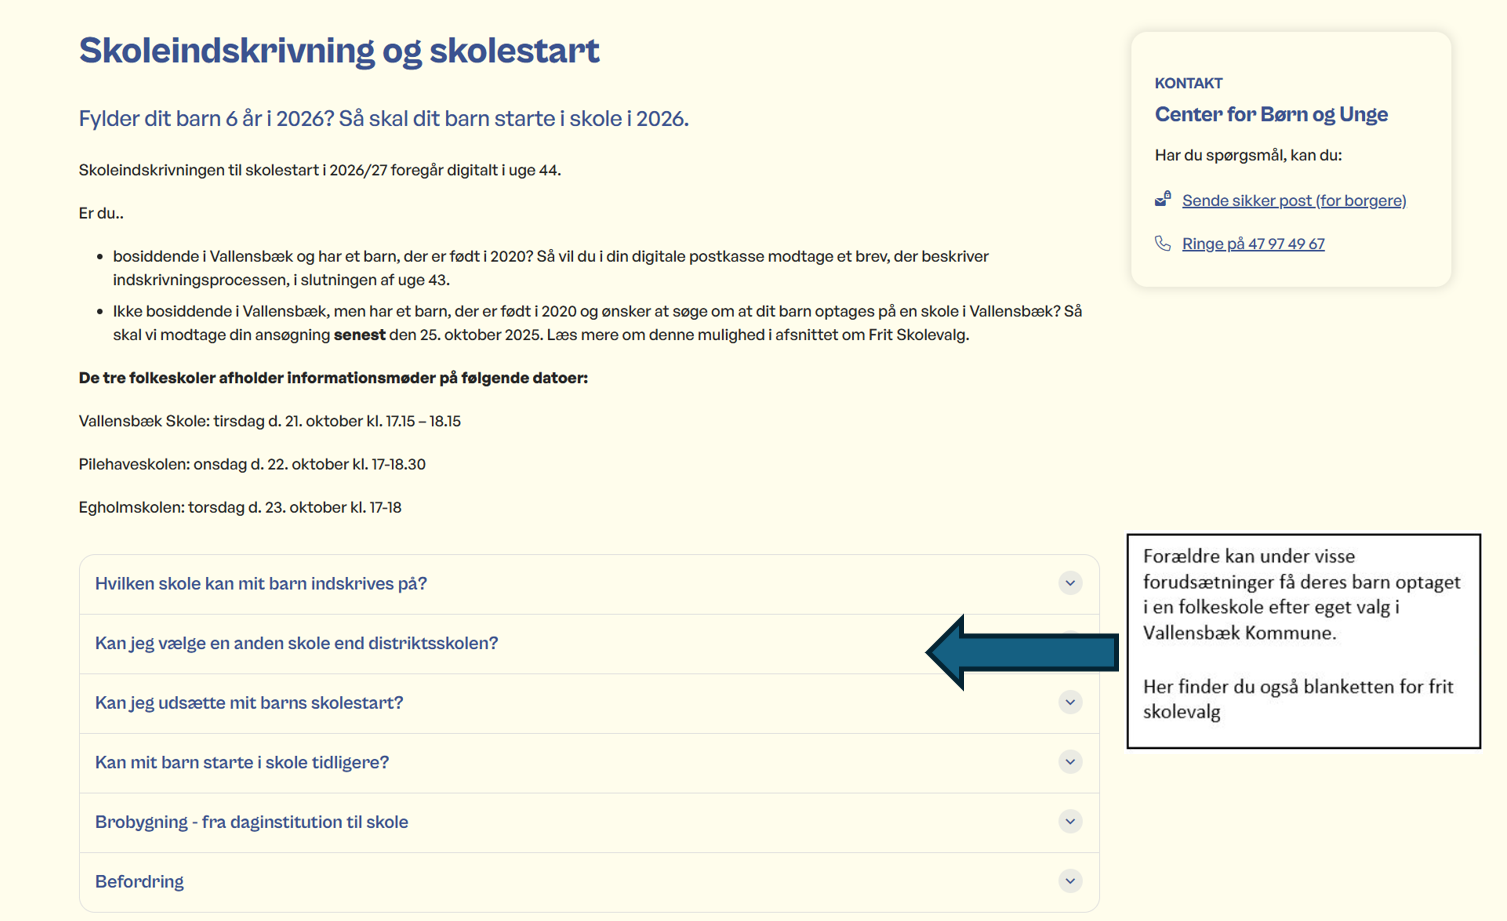Screen dimensions: 1507x921
Task: Click the annotation text box about frit skolevalg
Action: tap(1302, 640)
